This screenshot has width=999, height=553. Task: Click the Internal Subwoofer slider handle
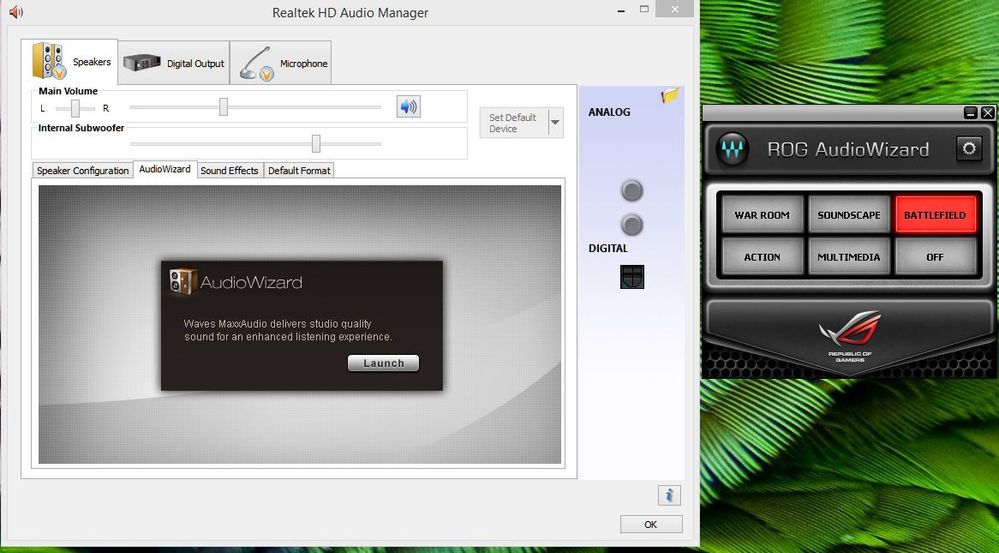316,143
